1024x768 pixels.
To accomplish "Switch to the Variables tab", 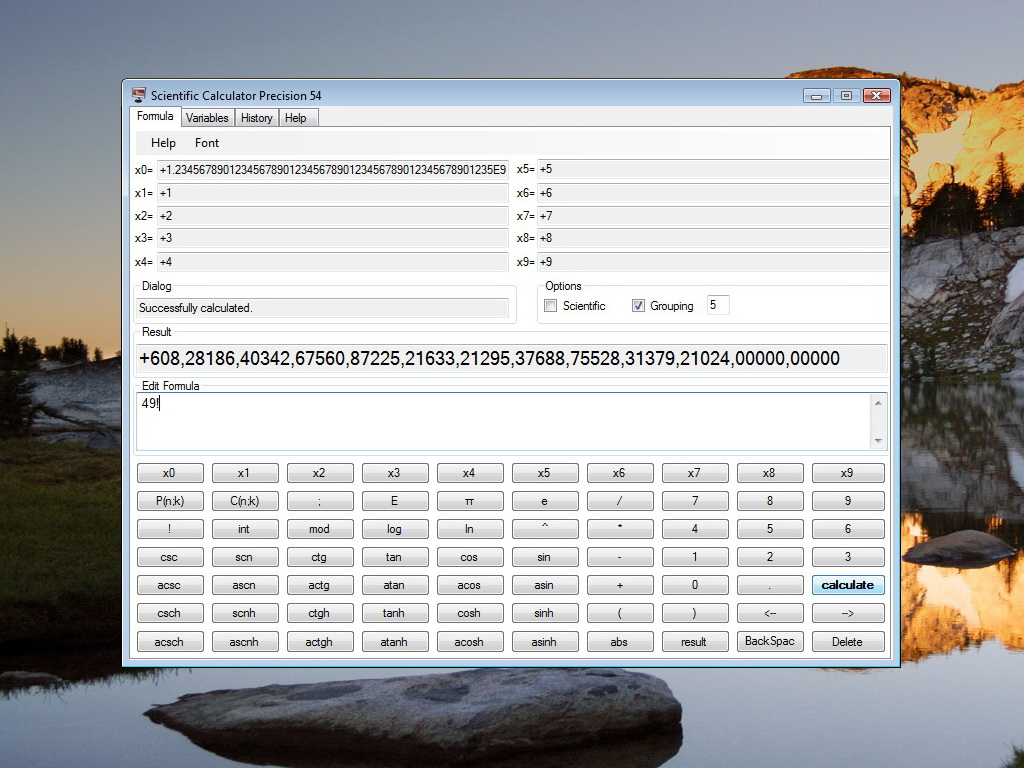I will click(207, 118).
